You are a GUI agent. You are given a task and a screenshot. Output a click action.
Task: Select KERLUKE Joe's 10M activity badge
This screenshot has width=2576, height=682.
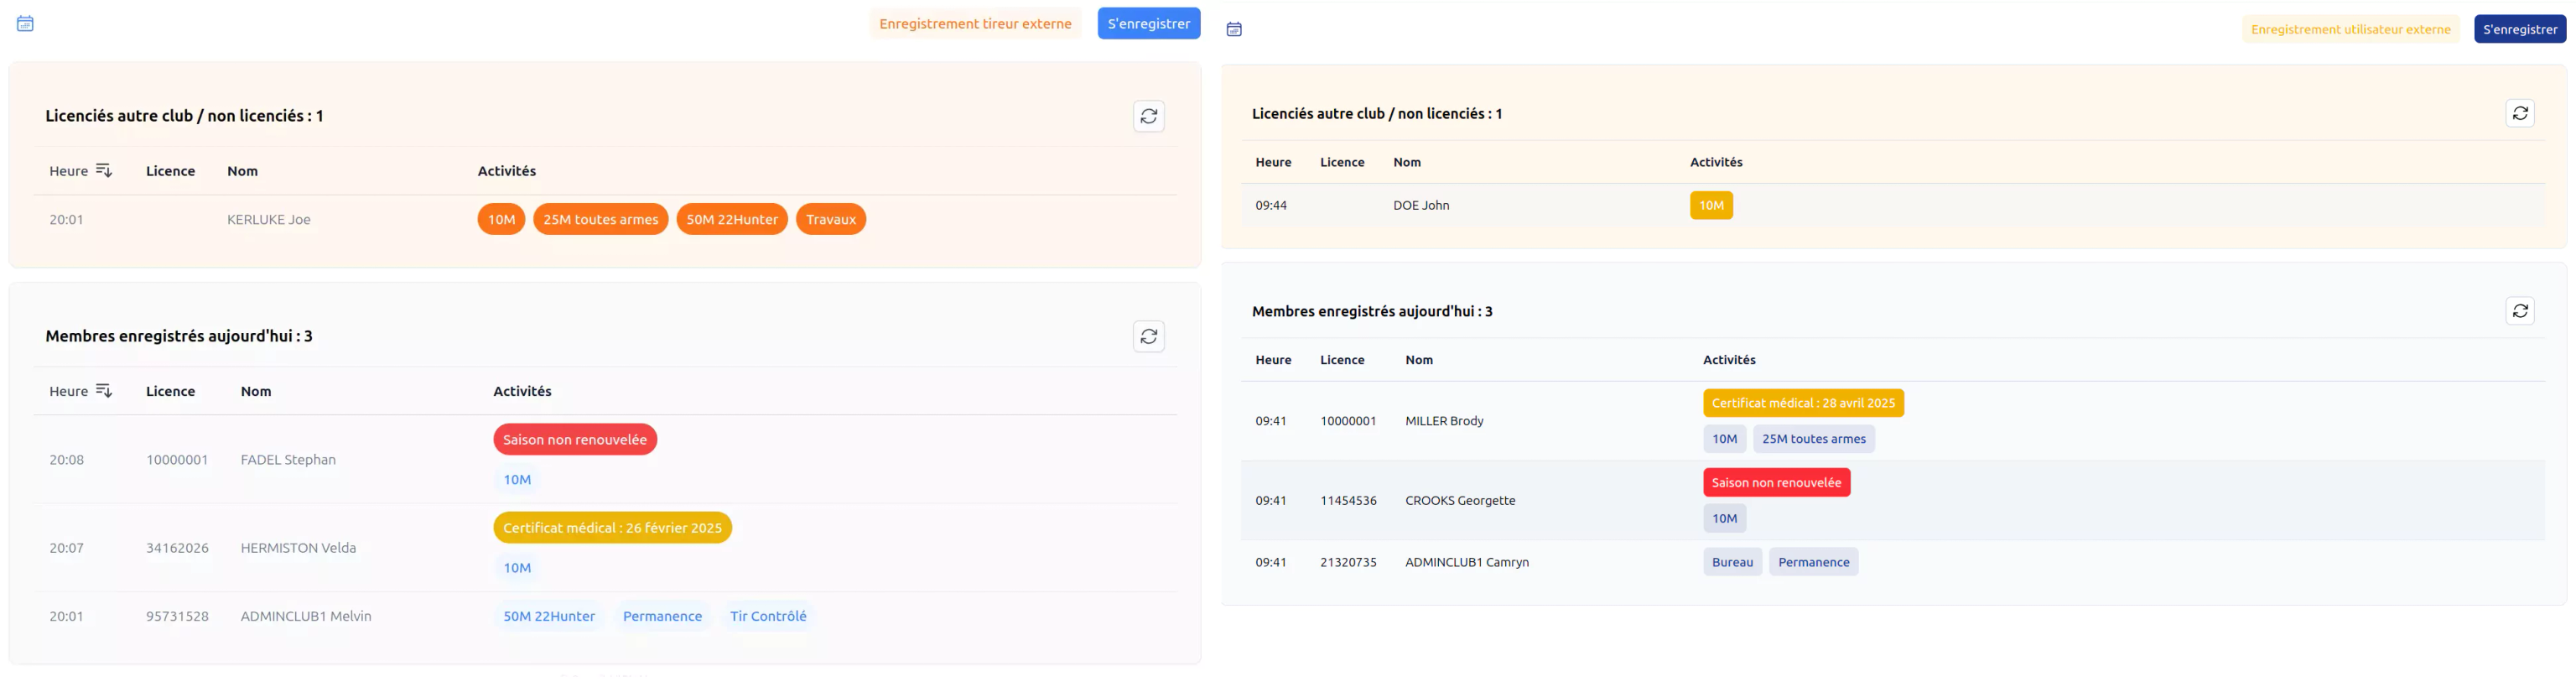click(x=501, y=219)
